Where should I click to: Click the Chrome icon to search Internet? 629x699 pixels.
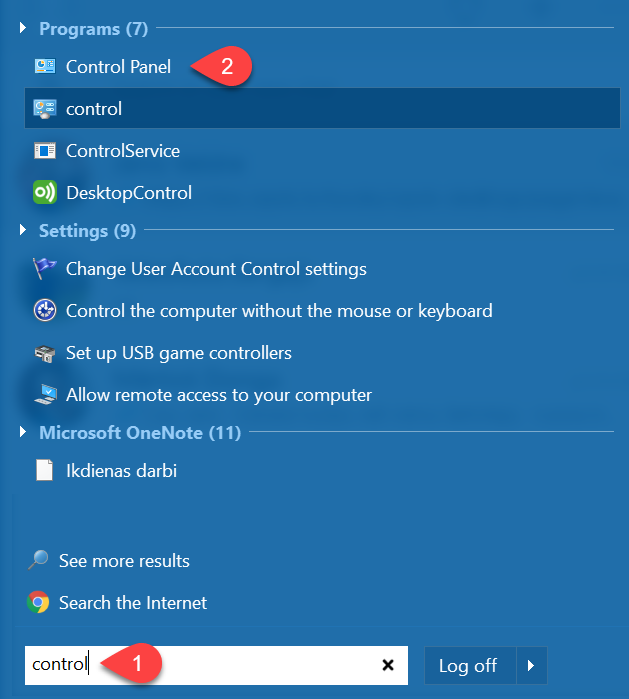click(x=38, y=602)
